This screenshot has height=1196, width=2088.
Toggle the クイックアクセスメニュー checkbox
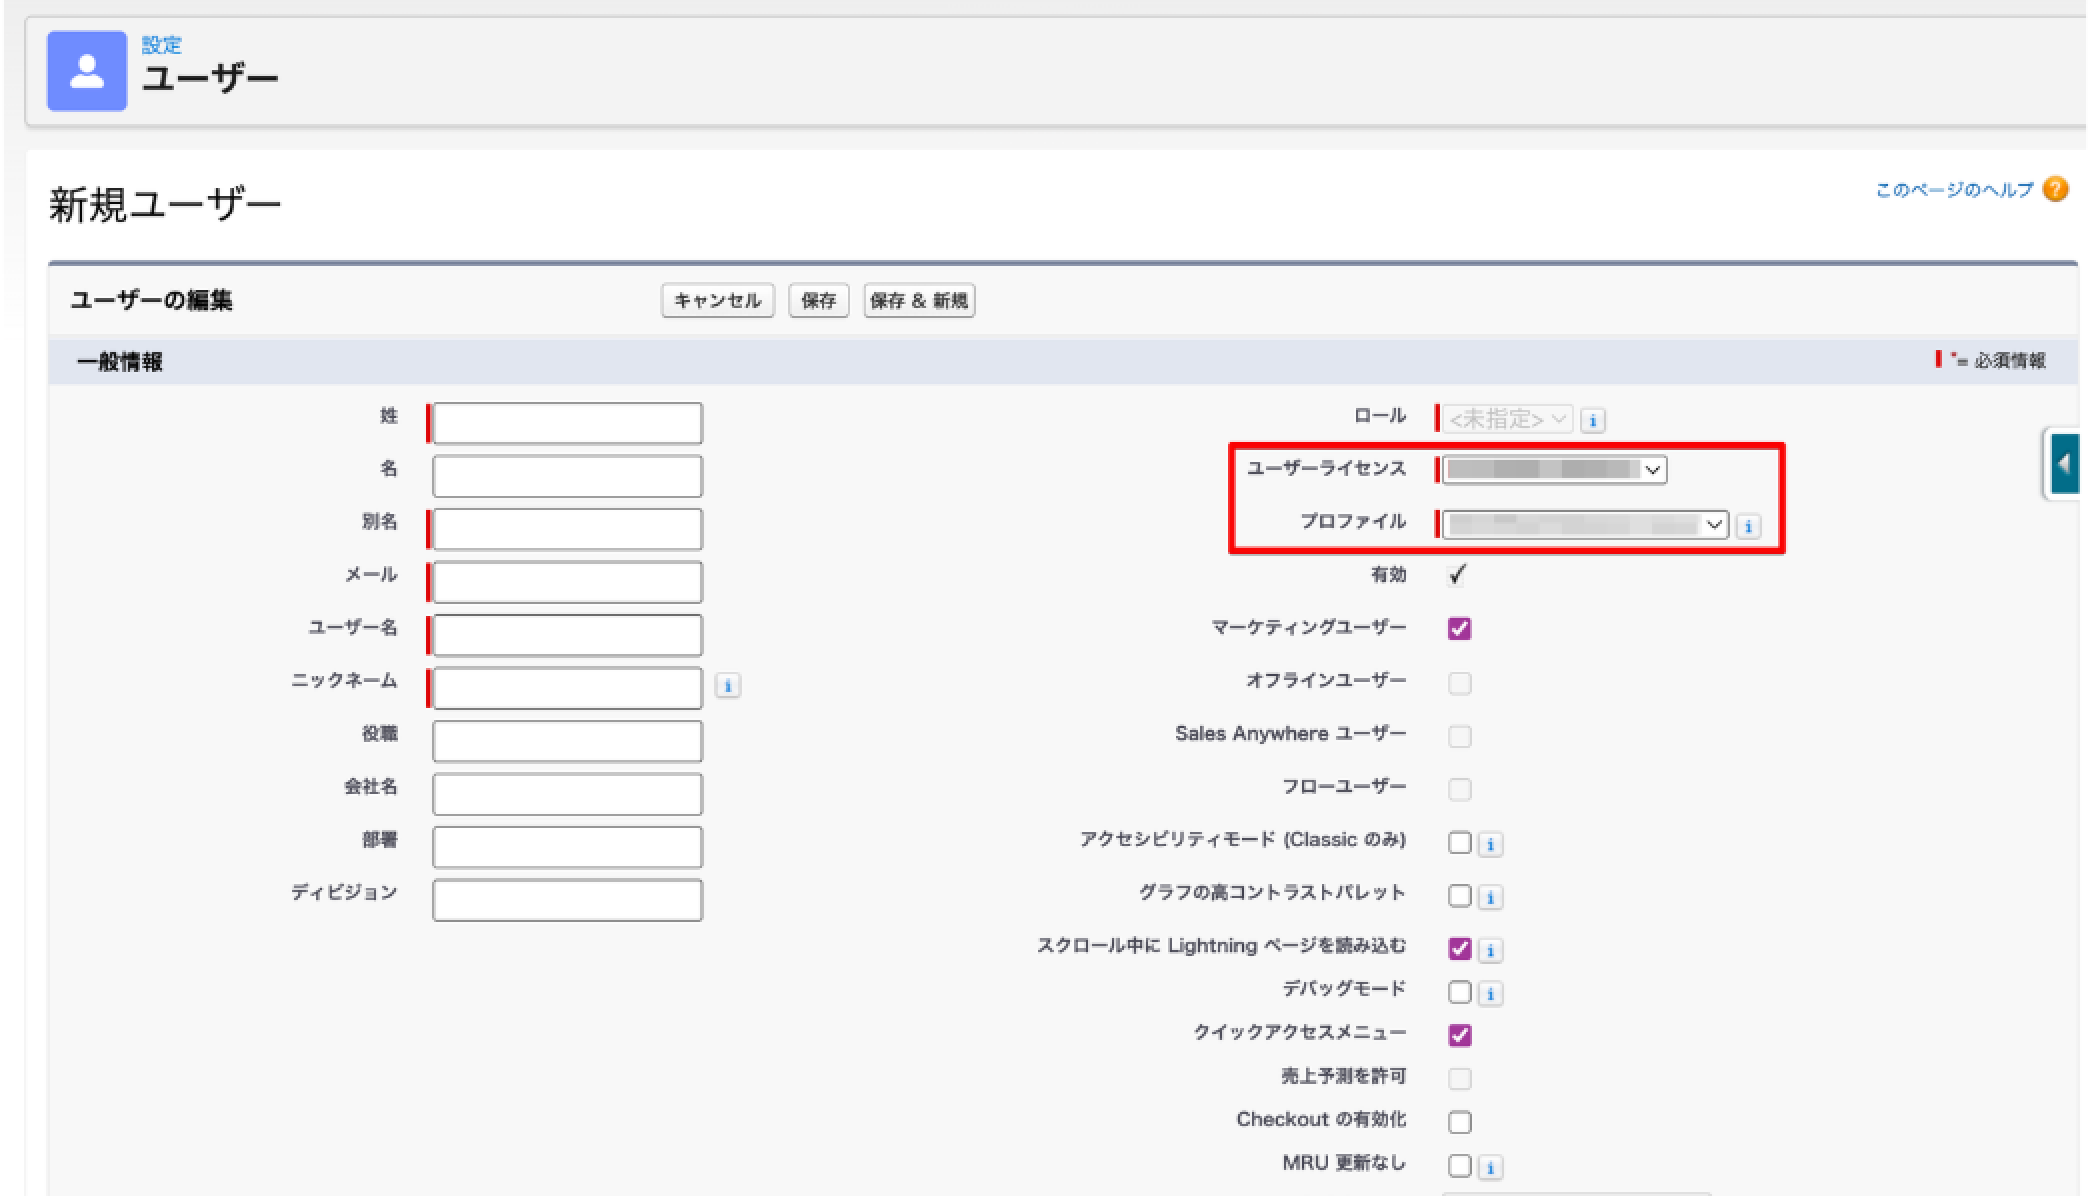tap(1459, 1035)
